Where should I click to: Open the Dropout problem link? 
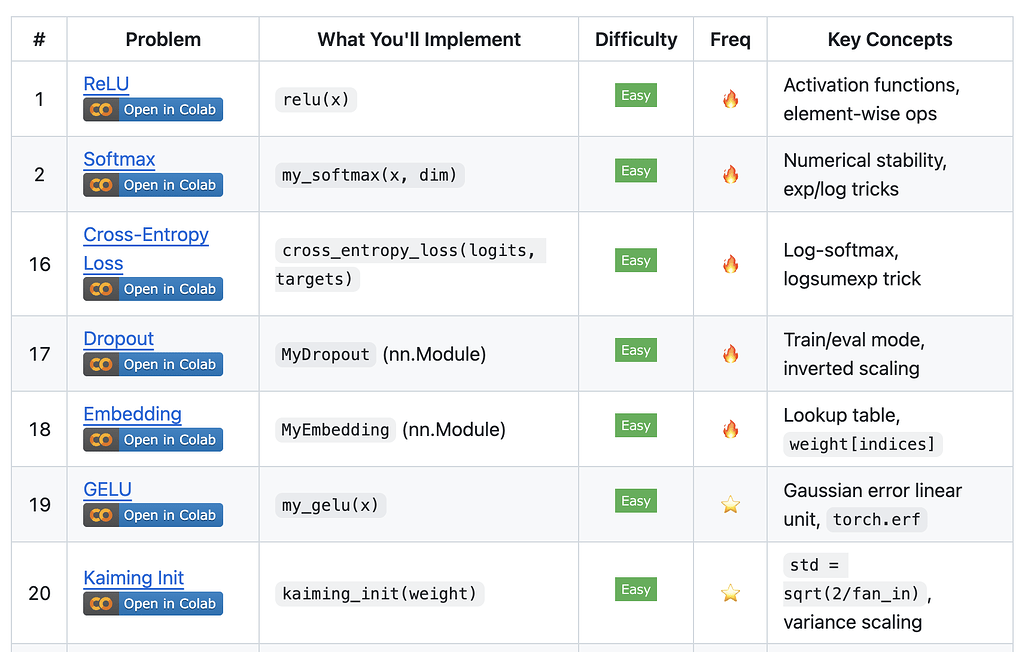[x=119, y=338]
